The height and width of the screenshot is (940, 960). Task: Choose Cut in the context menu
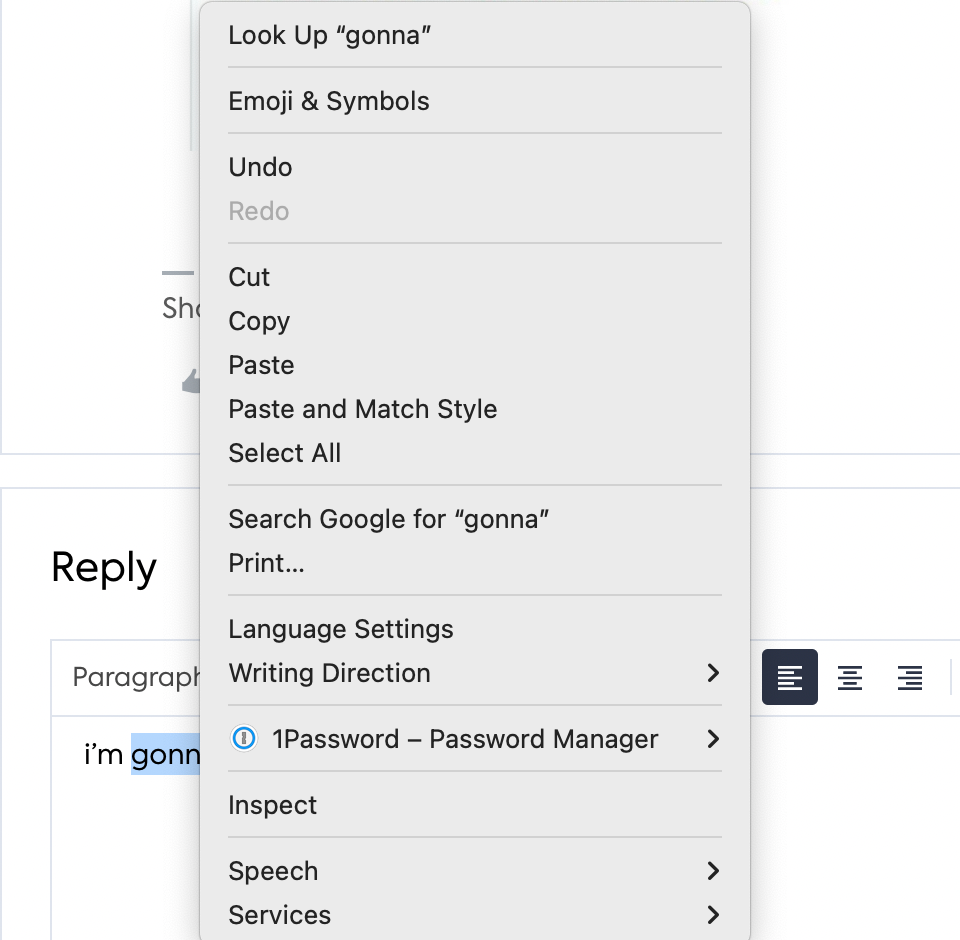474,277
